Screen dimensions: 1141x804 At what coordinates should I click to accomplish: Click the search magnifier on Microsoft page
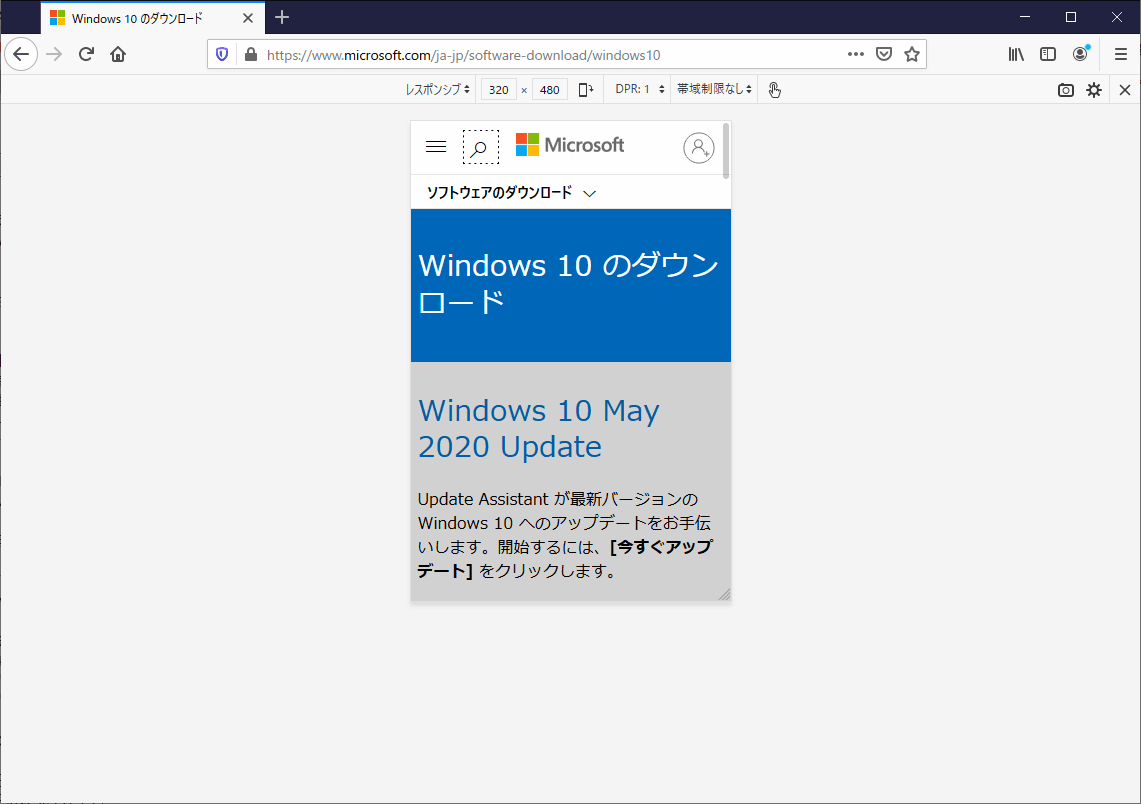[481, 148]
